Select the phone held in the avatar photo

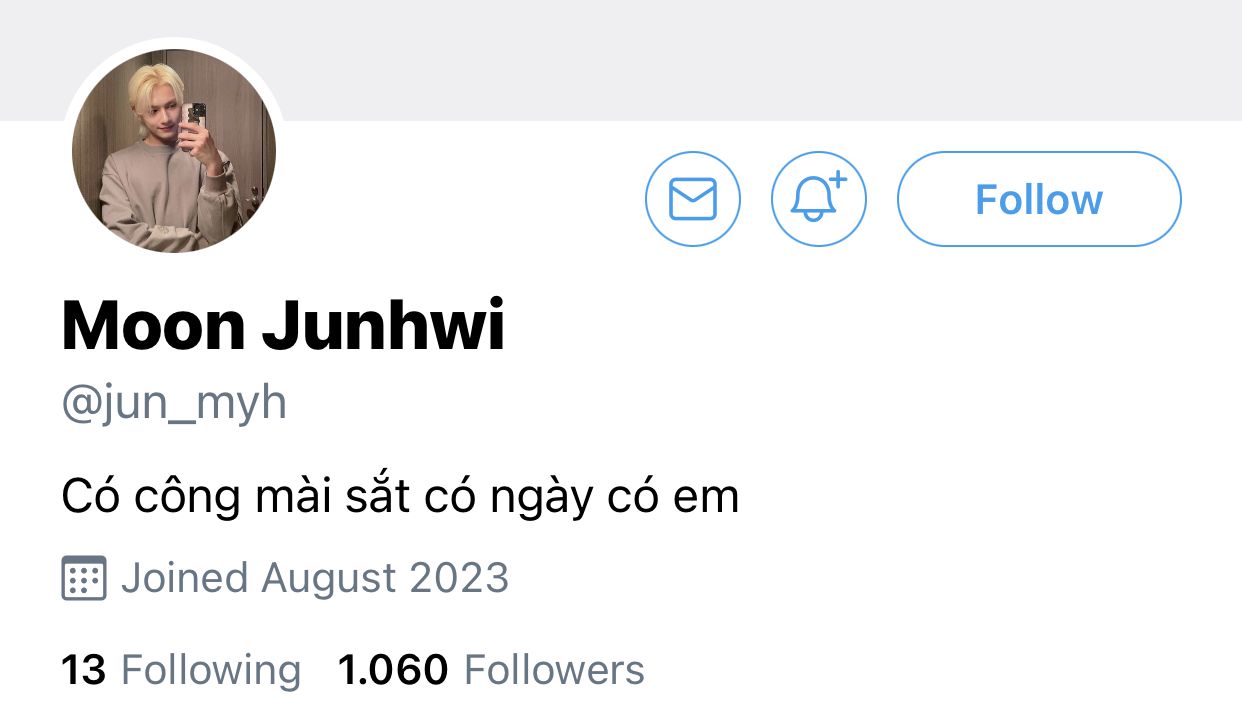(197, 118)
